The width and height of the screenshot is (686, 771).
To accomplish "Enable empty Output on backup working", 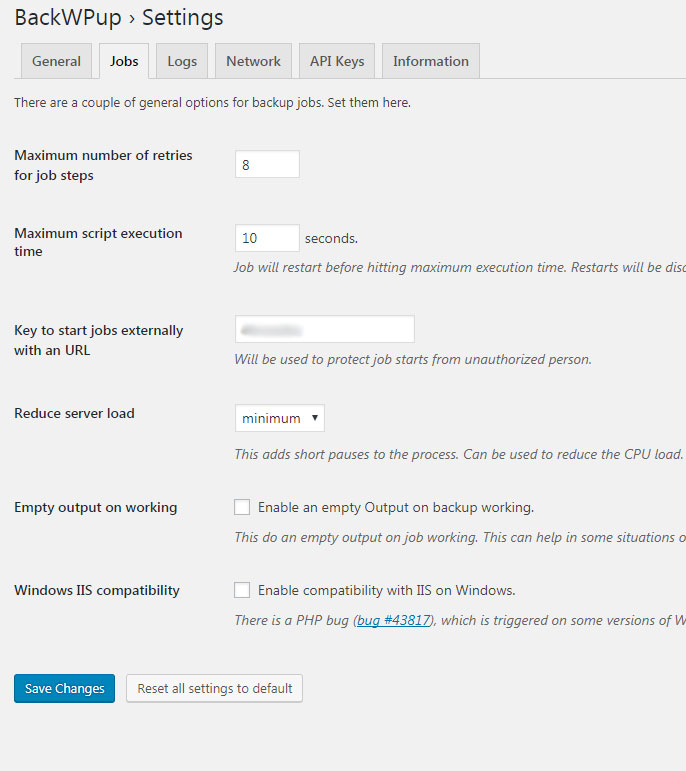I will point(242,507).
